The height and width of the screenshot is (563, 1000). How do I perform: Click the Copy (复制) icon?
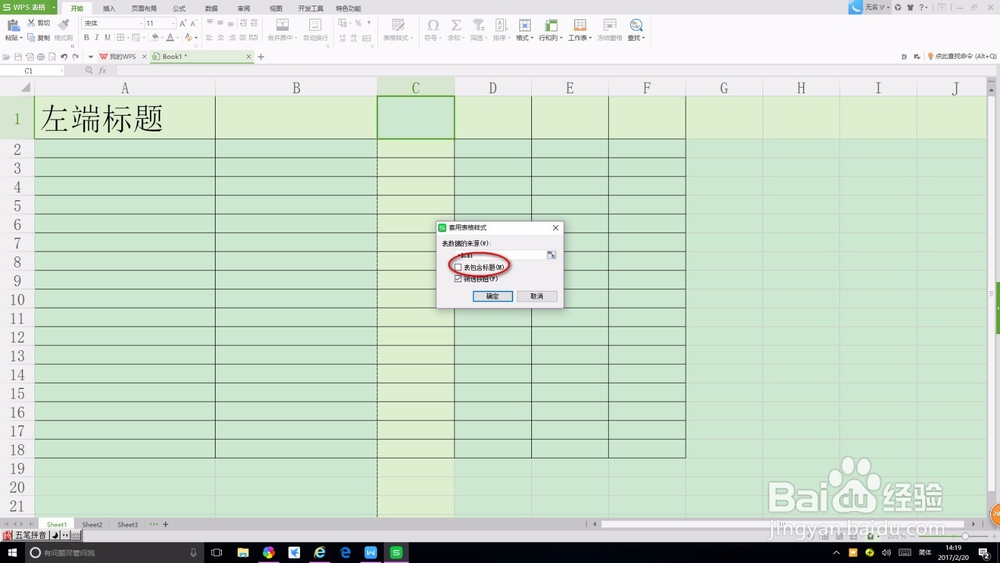coord(31,38)
